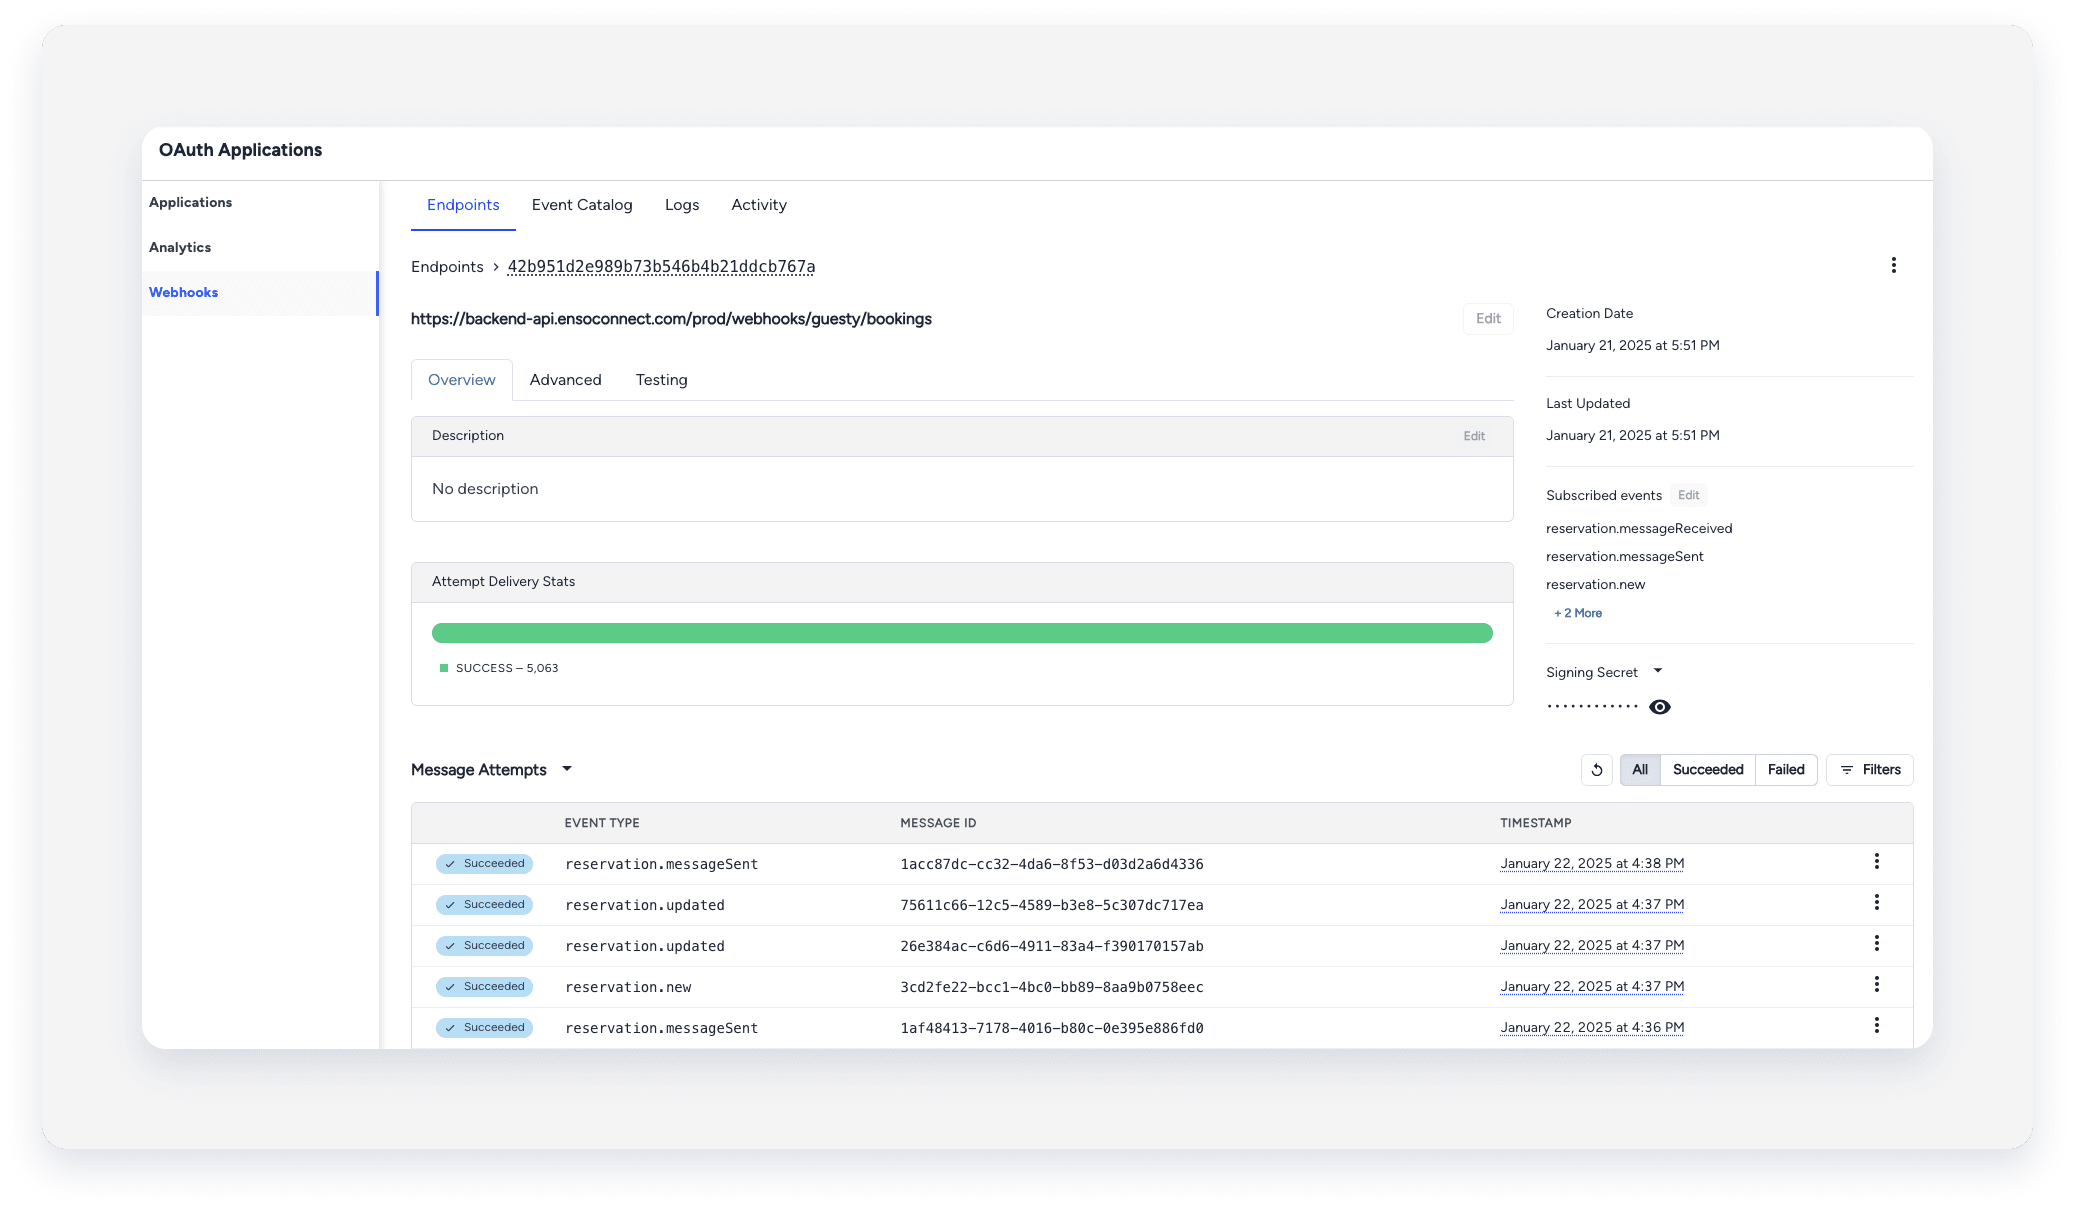This screenshot has width=2075, height=1208.
Task: Expand the Signing Secret section
Action: [1659, 671]
